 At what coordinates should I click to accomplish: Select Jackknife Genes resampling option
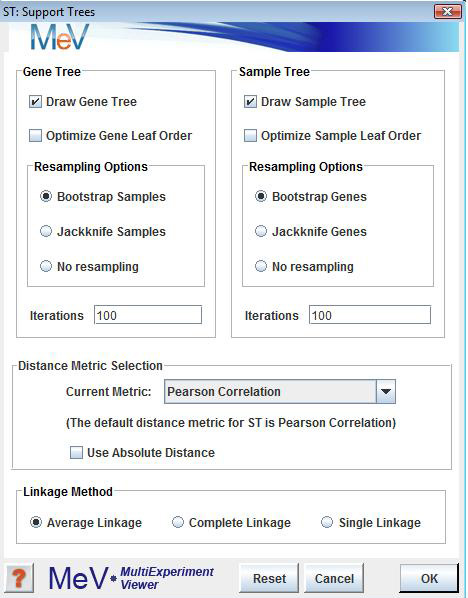coord(261,231)
